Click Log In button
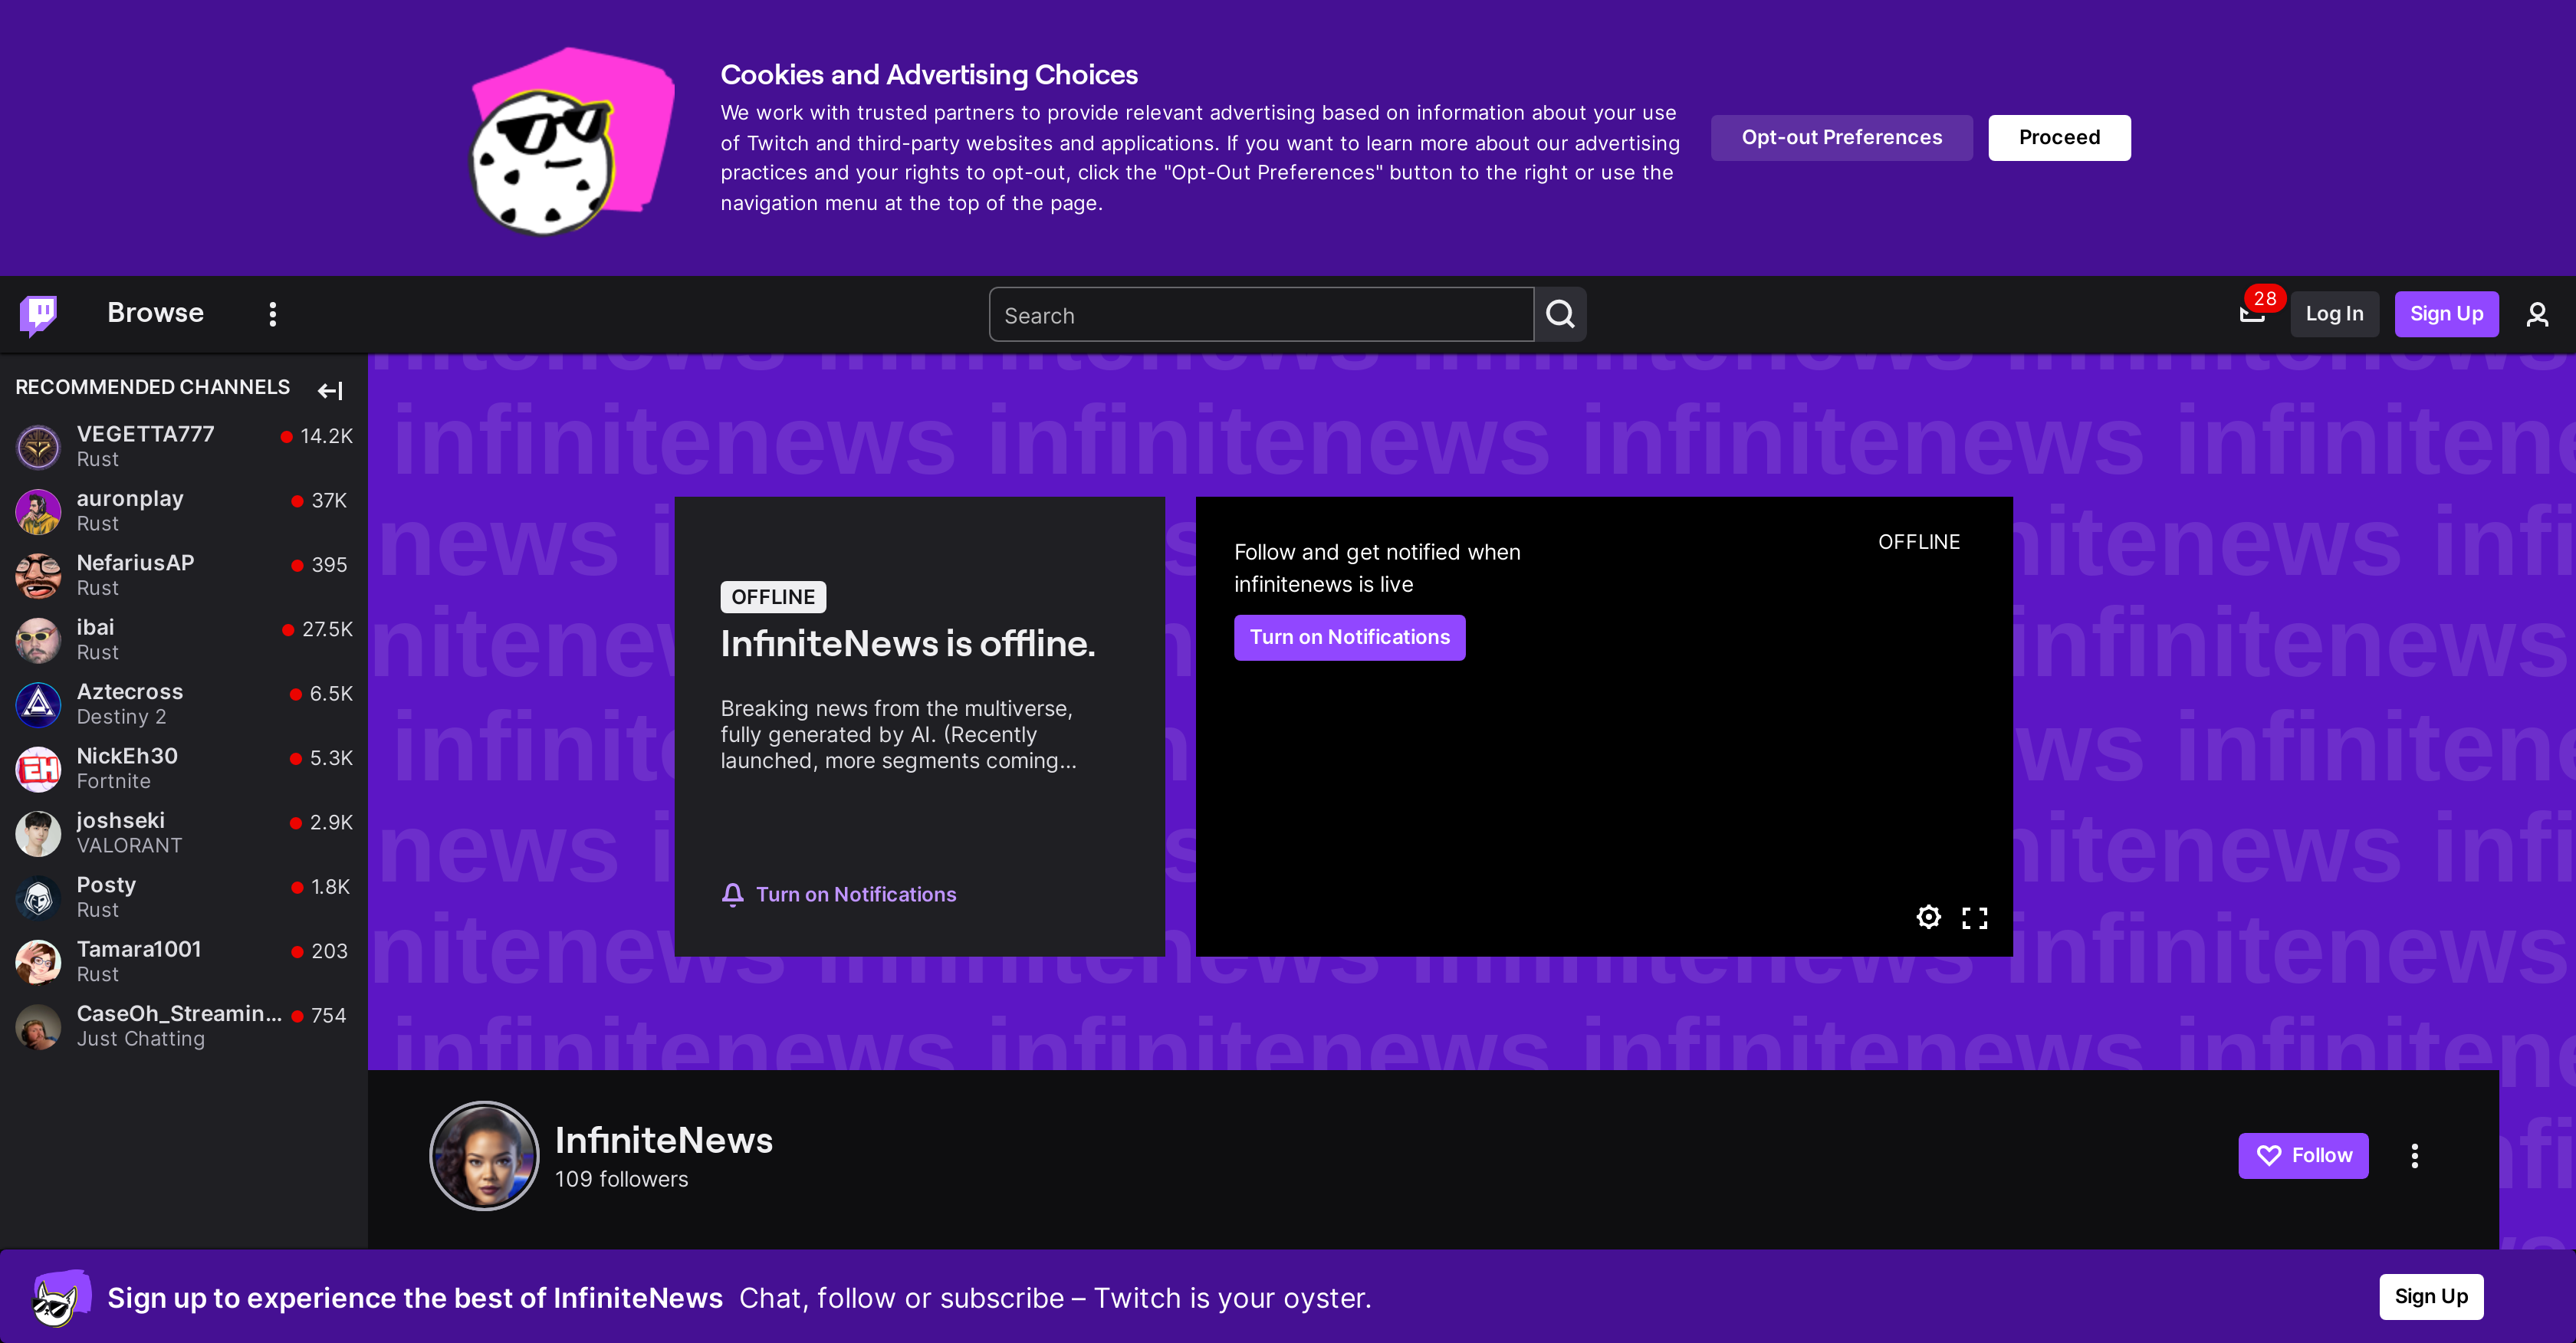This screenshot has height=1343, width=2576. (x=2334, y=314)
